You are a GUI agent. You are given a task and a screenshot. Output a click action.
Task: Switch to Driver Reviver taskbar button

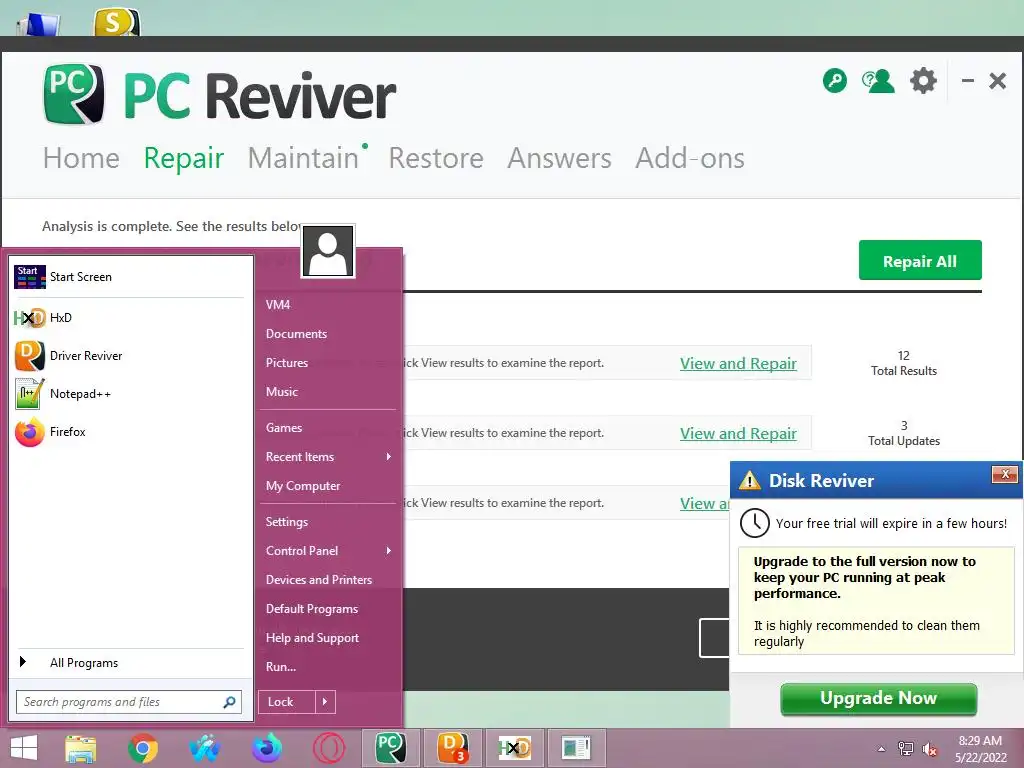click(452, 748)
